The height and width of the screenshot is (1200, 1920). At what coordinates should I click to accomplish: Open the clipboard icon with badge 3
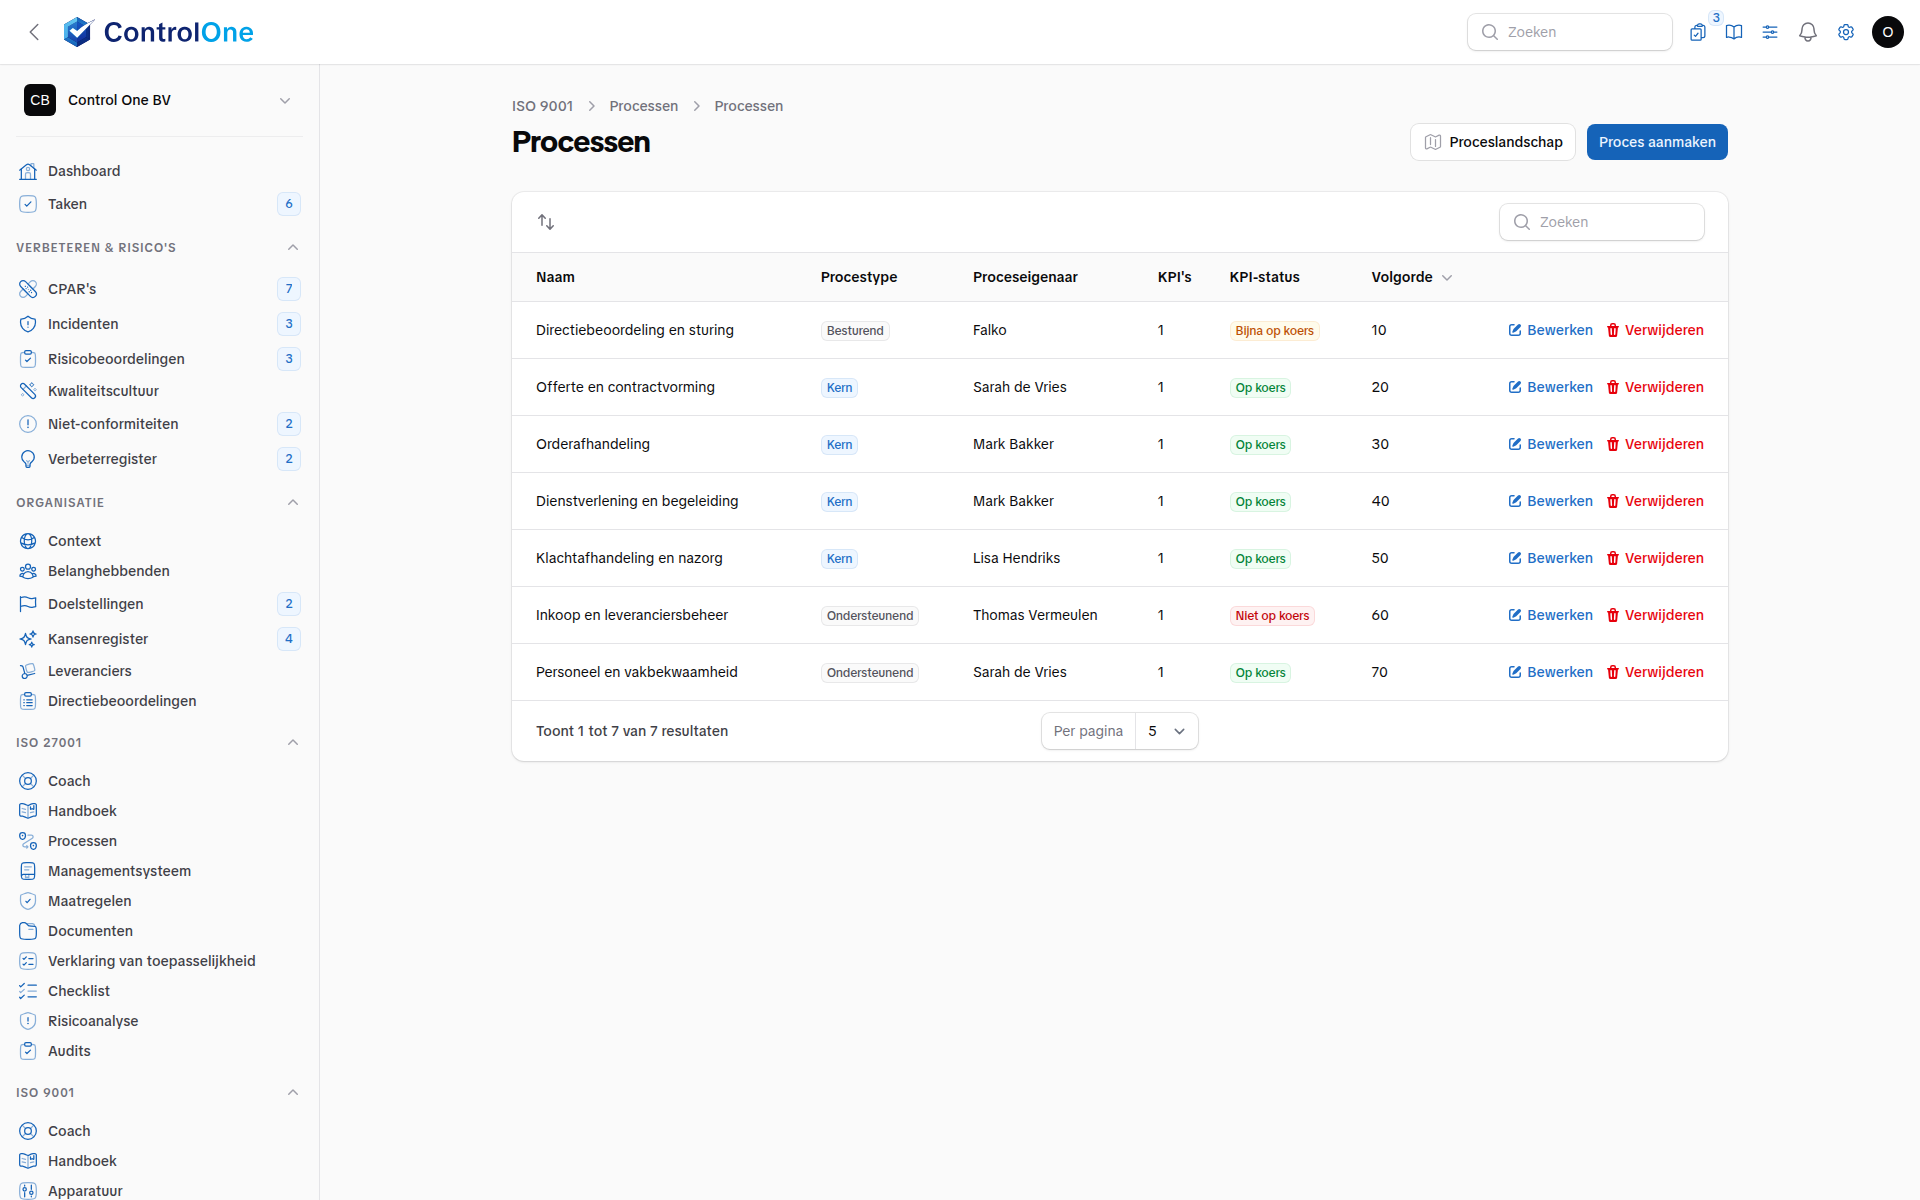click(x=1698, y=32)
